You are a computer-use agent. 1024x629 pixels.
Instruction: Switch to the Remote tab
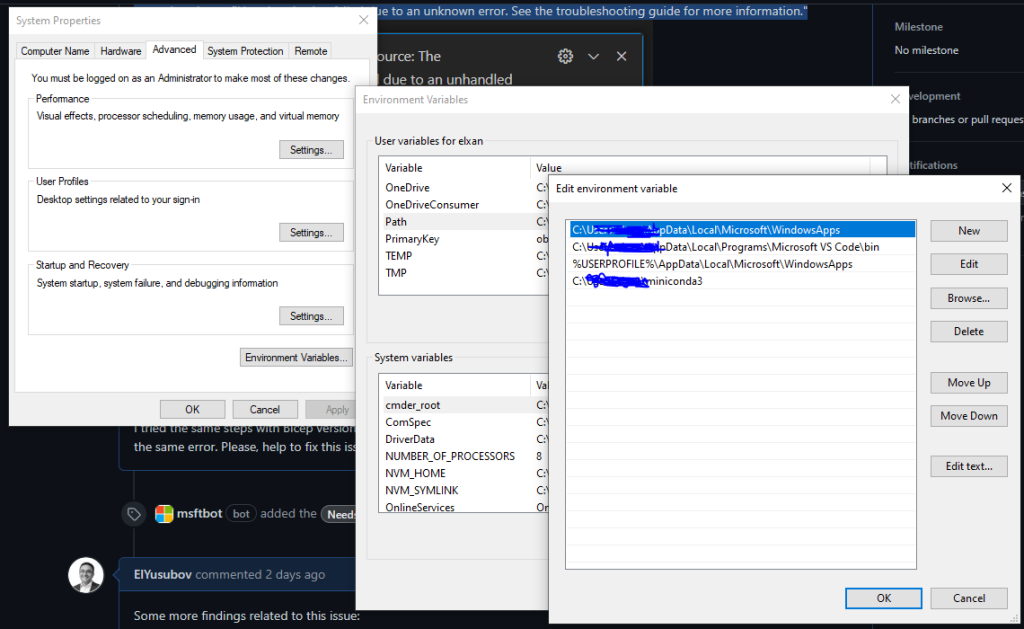pos(311,51)
